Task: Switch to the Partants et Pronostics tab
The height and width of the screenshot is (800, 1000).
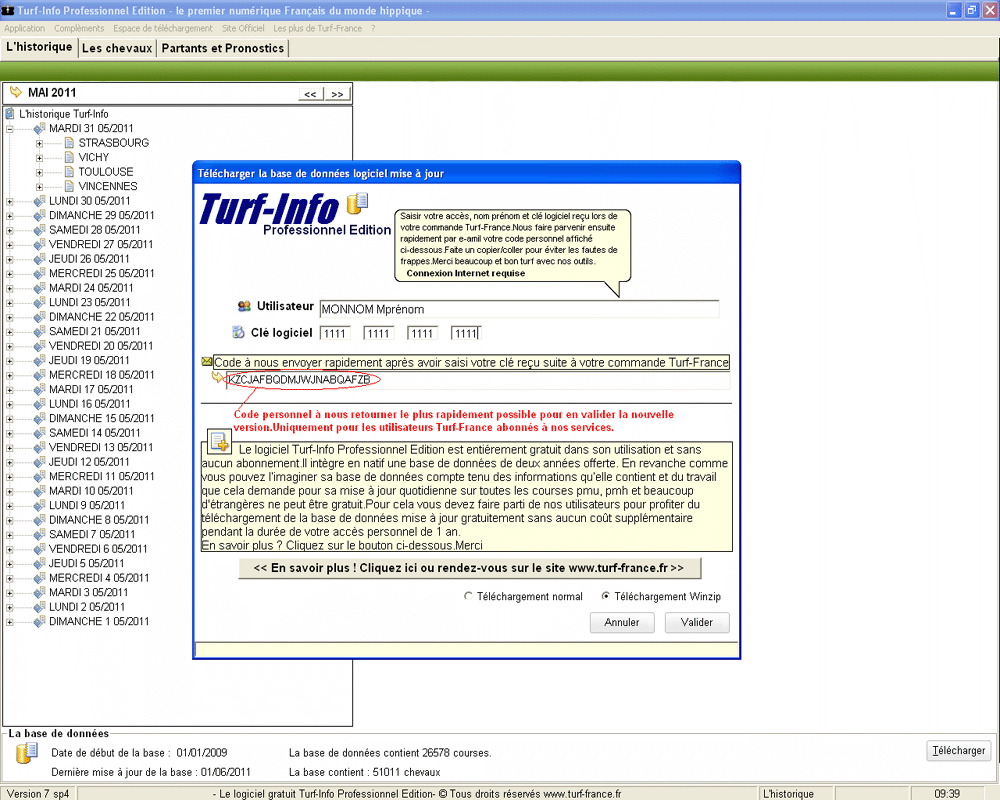Action: 223,48
